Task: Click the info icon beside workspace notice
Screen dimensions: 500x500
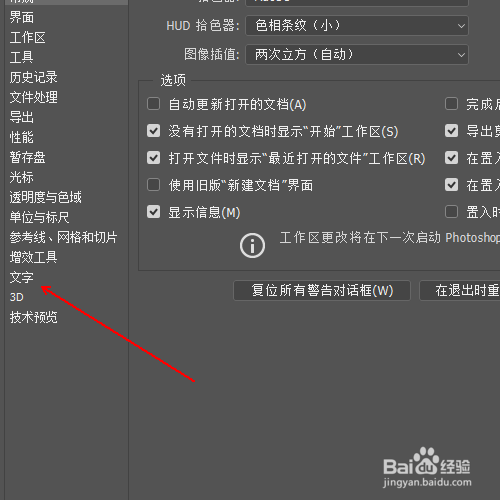Action: [252, 246]
